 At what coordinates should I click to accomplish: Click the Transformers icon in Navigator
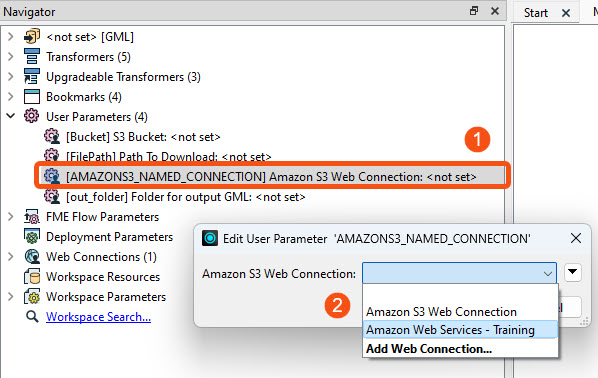[32, 56]
